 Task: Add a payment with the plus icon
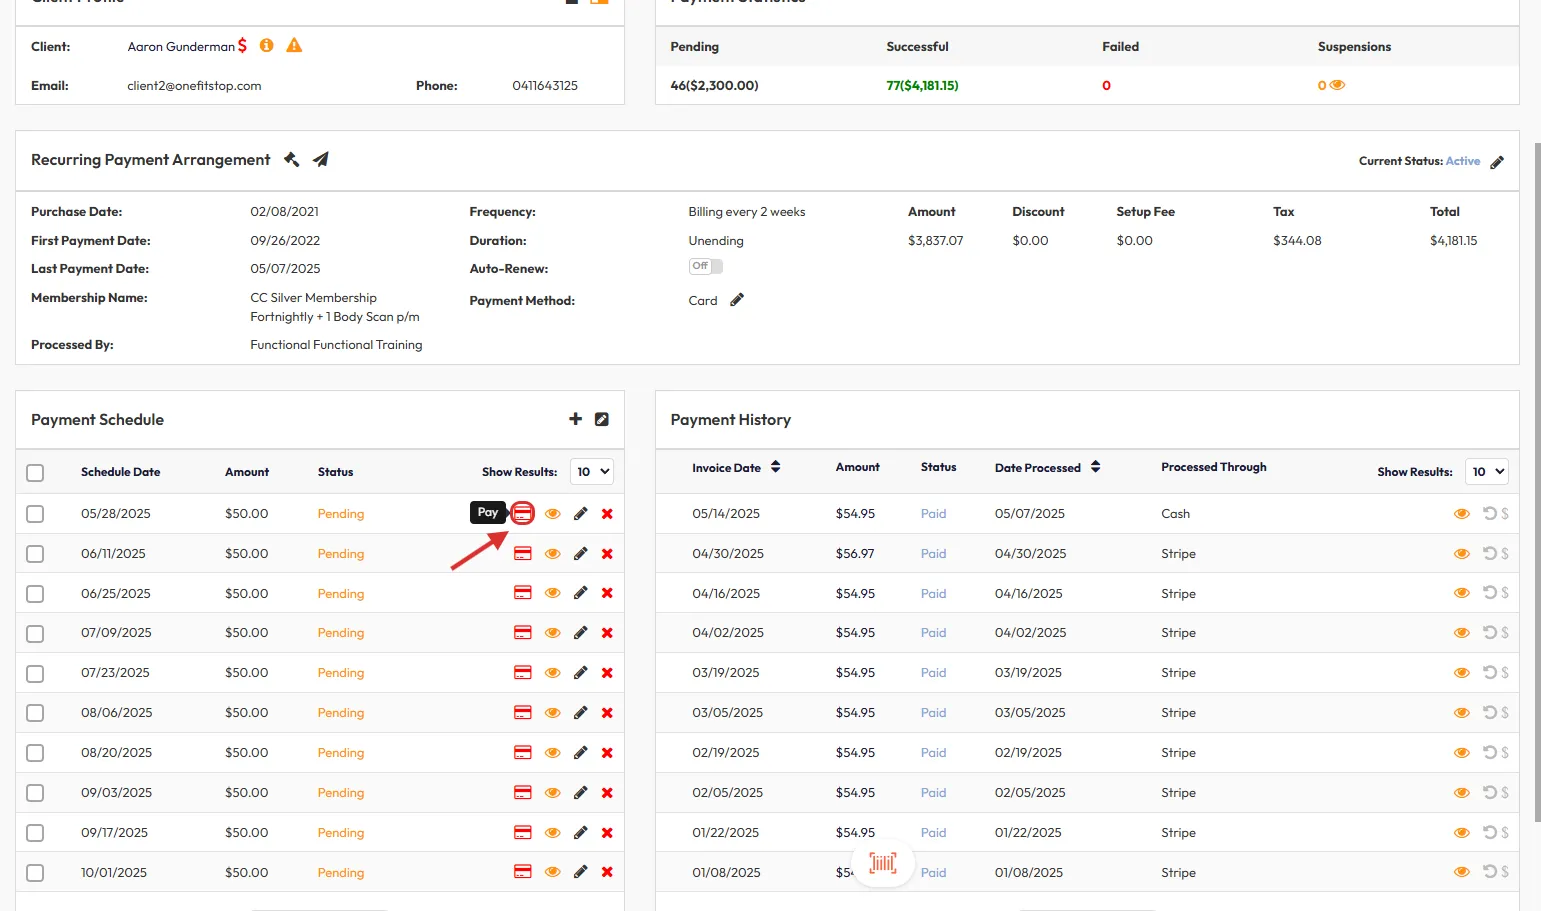(x=575, y=420)
